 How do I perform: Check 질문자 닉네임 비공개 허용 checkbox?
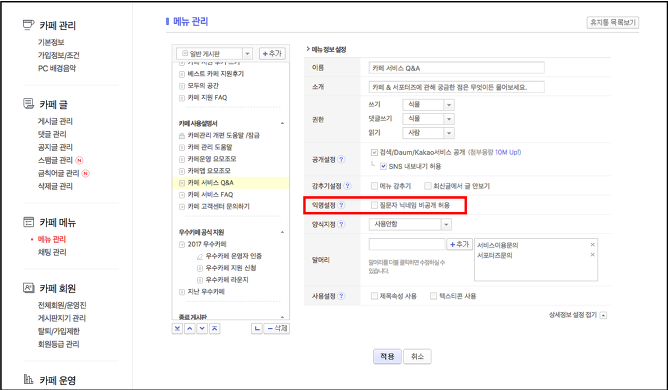coord(374,205)
